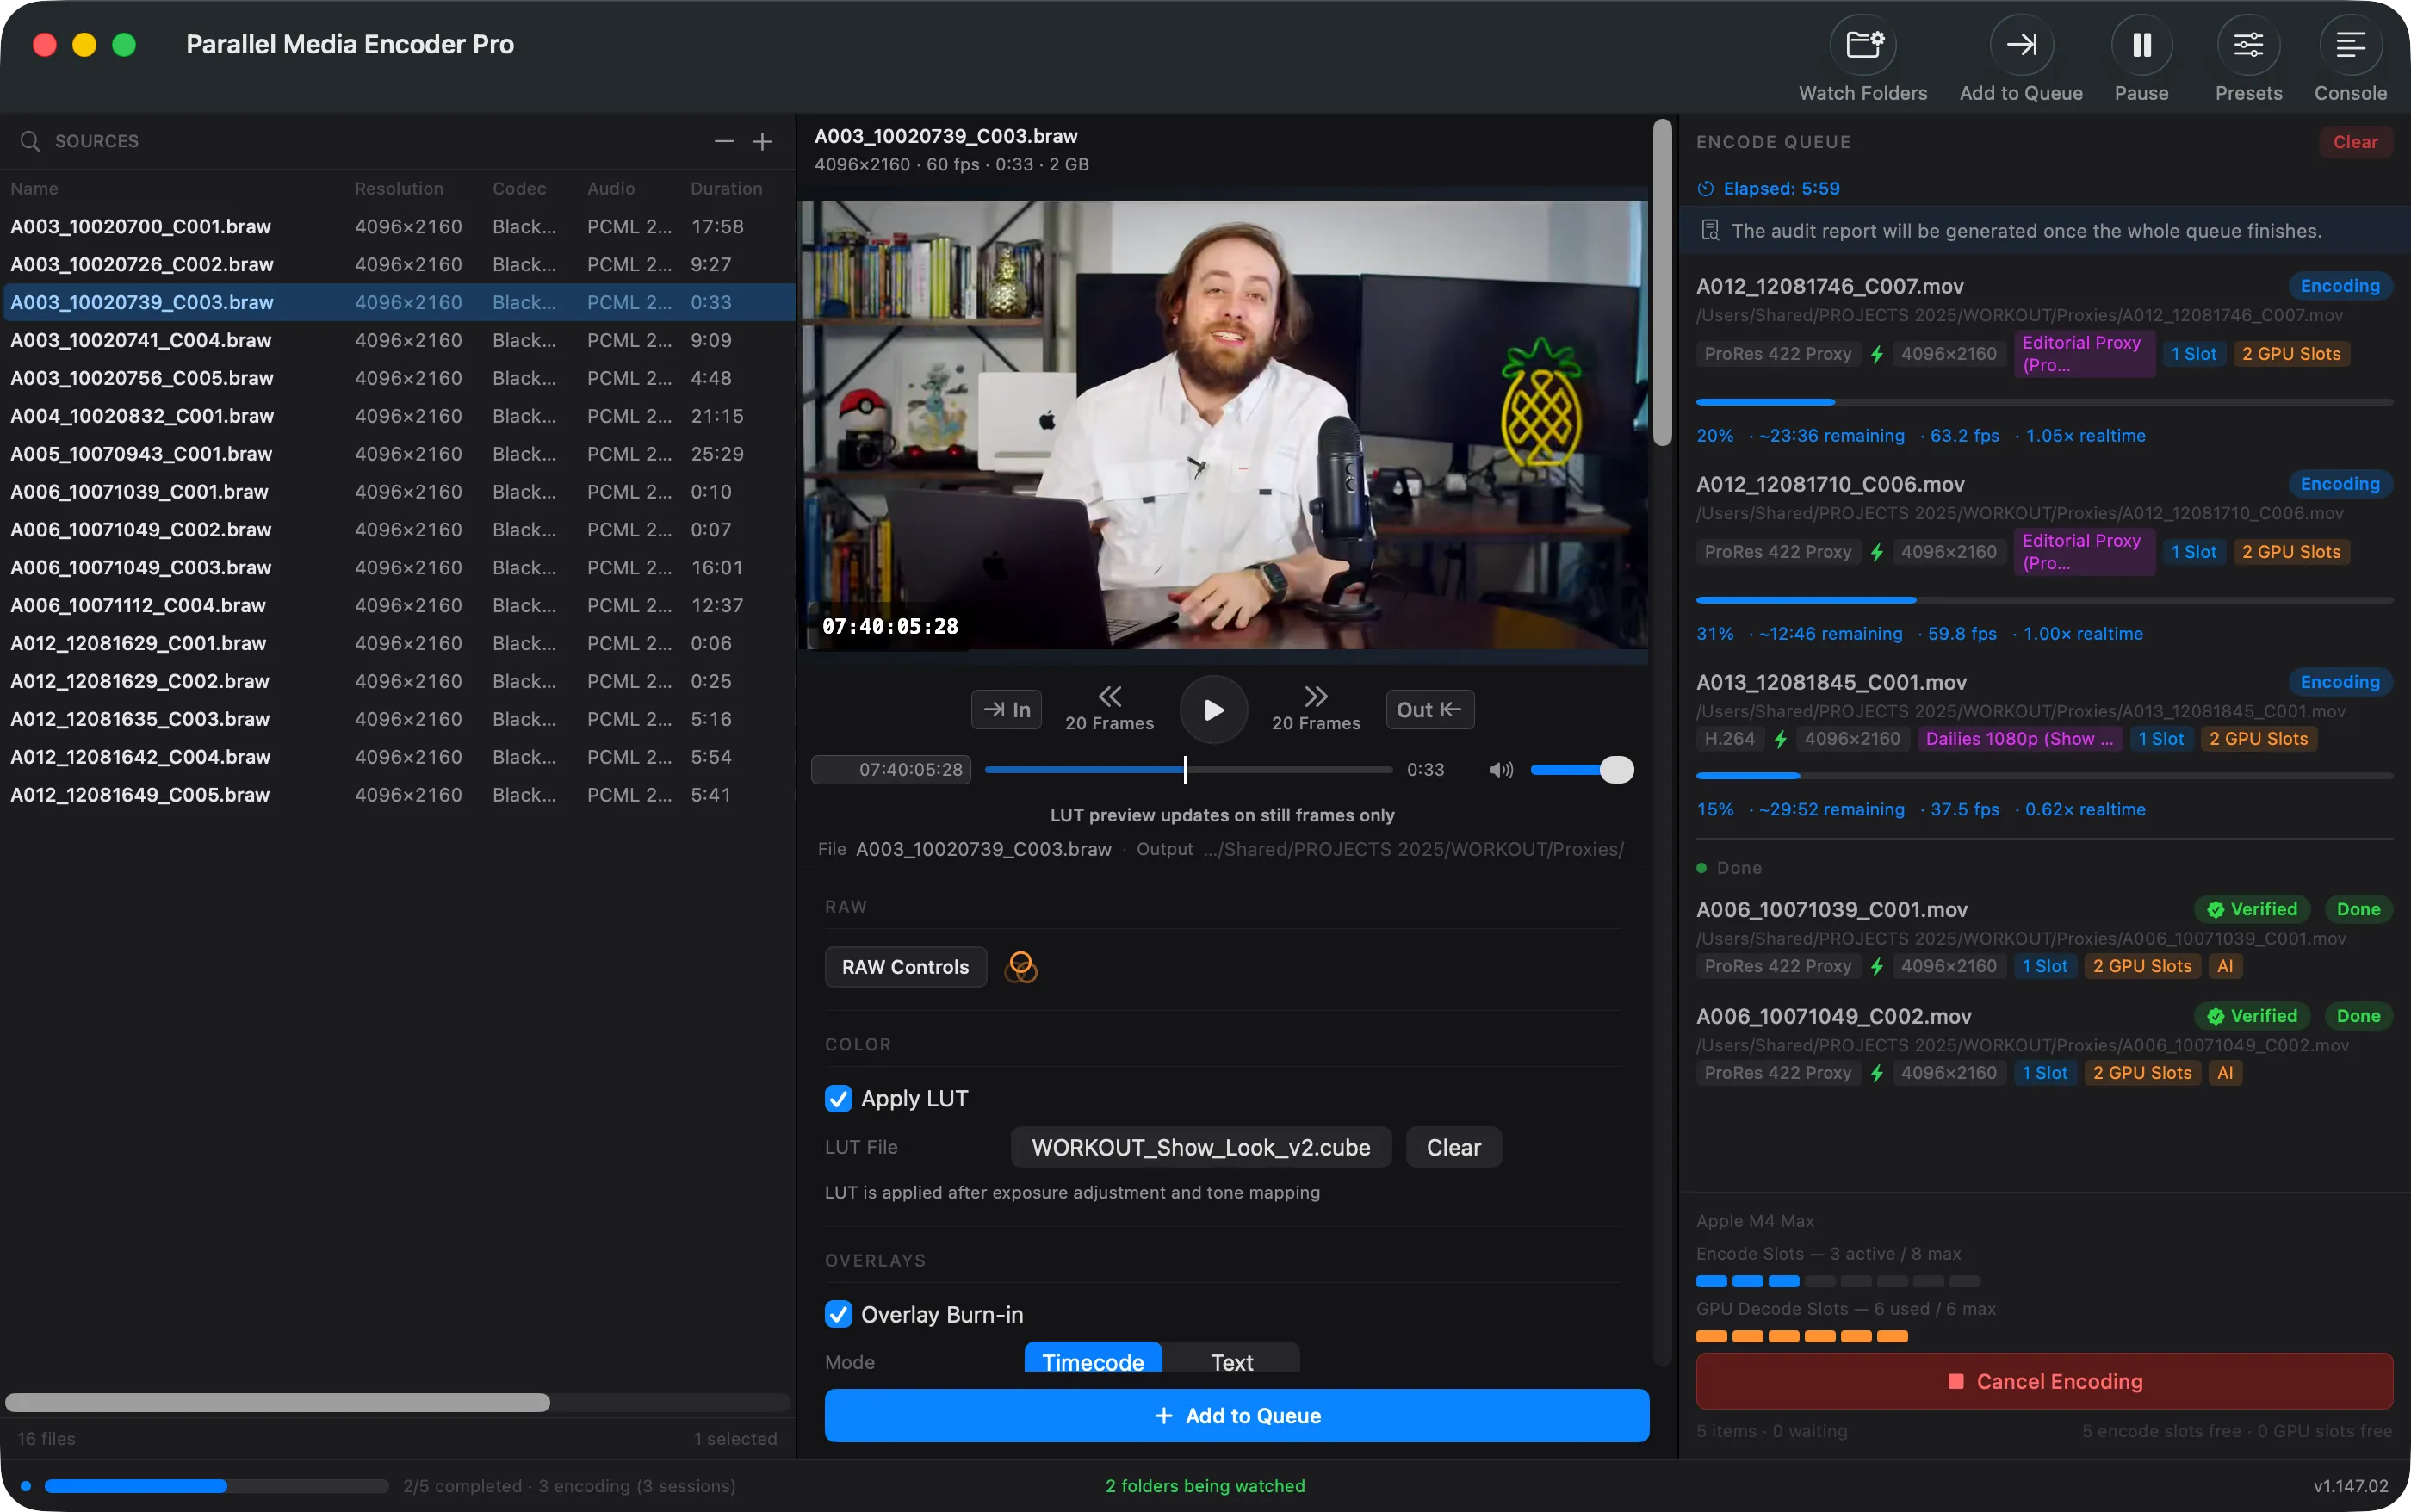Mute audio via the speaker icon
The image size is (2411, 1512).
coord(1500,769)
